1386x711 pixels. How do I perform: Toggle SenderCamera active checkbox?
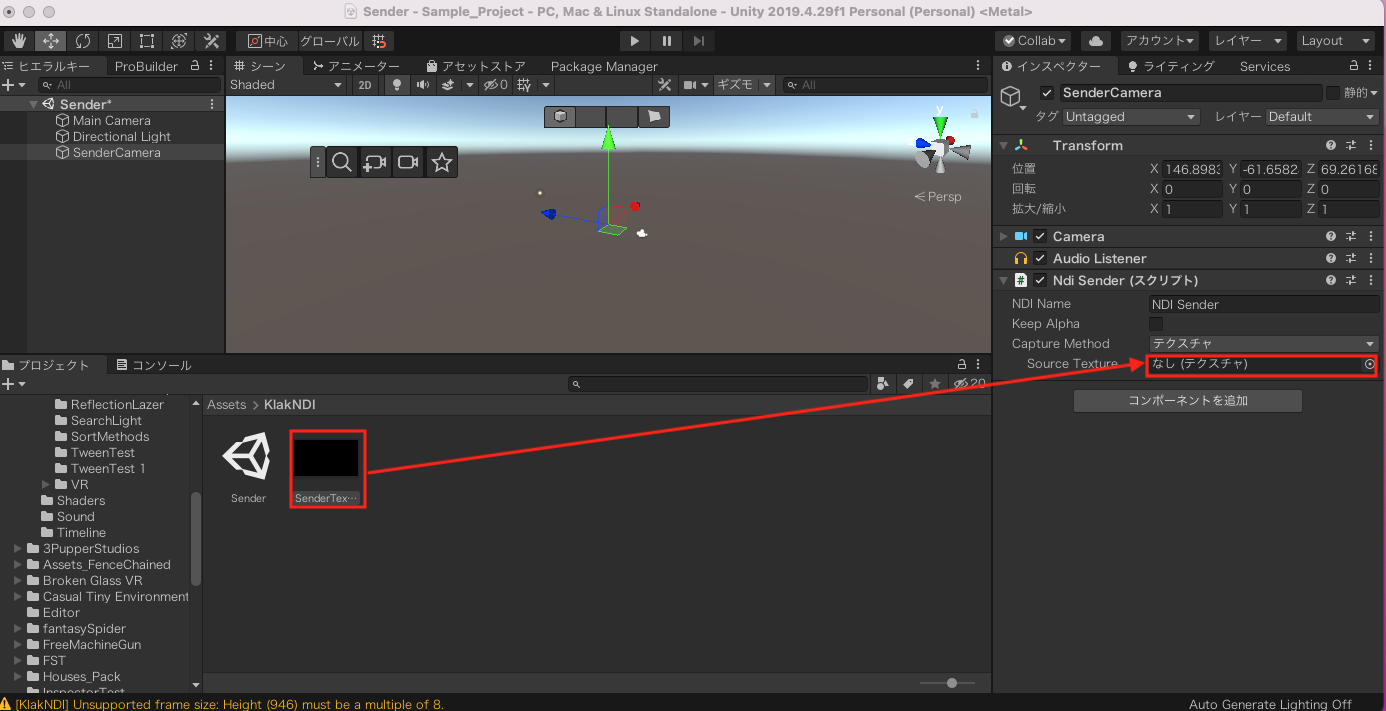[x=1047, y=93]
